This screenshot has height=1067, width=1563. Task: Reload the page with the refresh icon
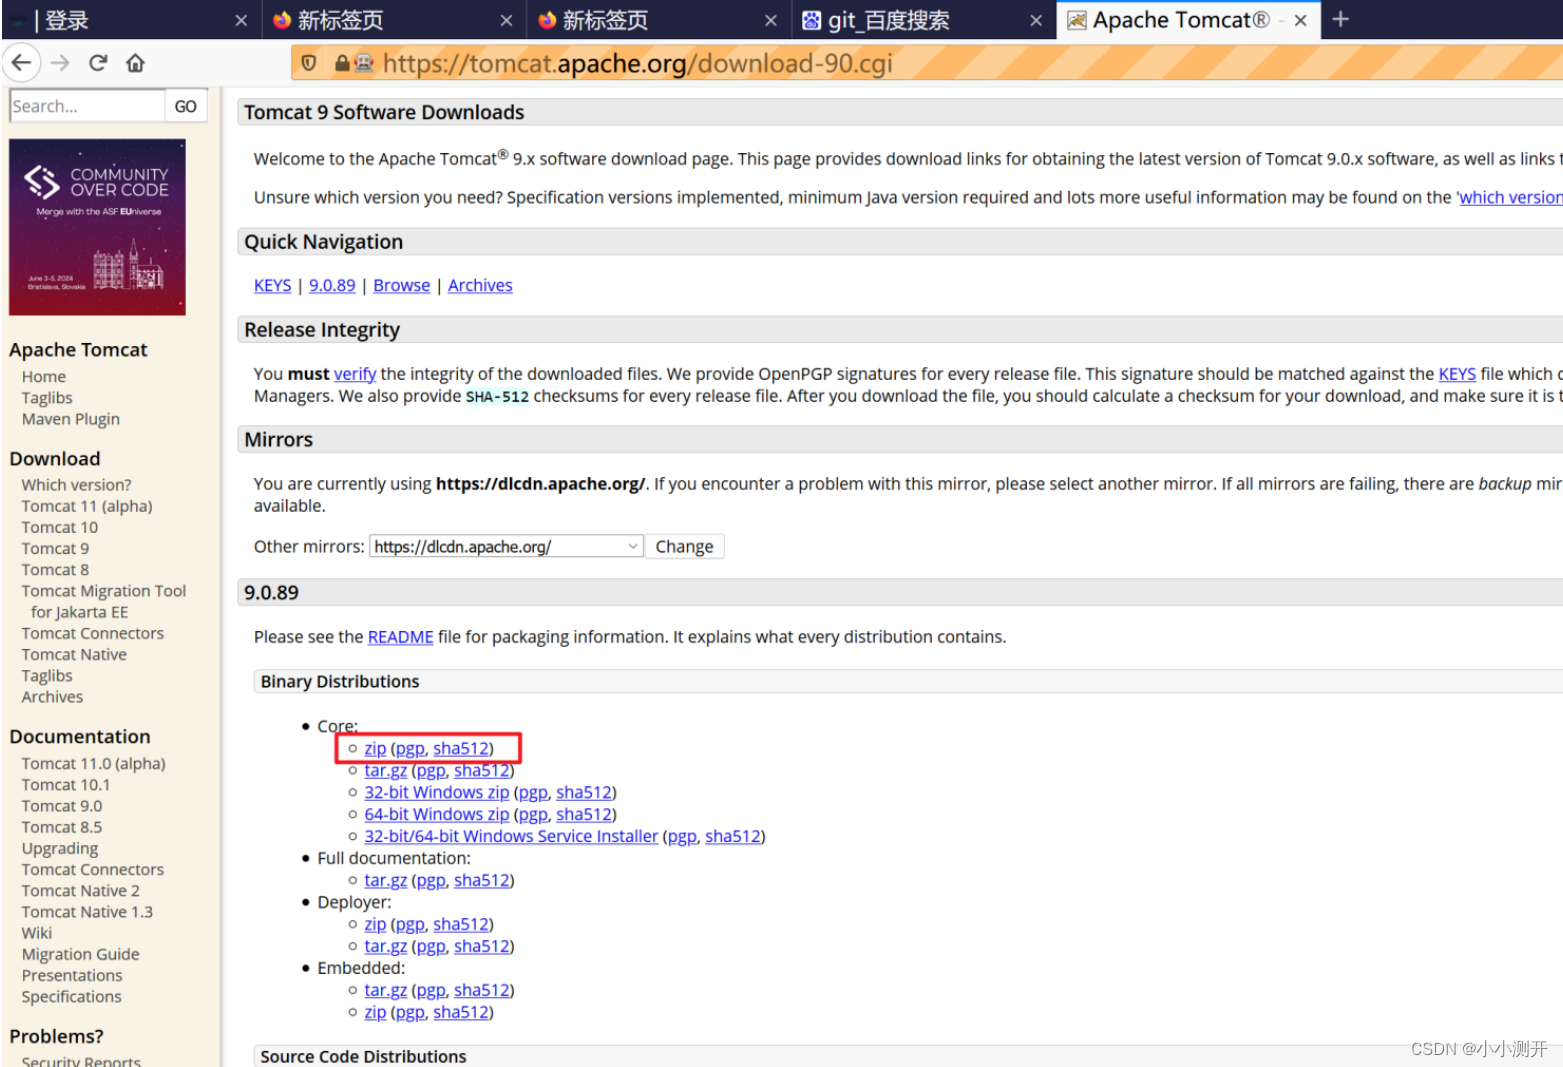(x=98, y=63)
